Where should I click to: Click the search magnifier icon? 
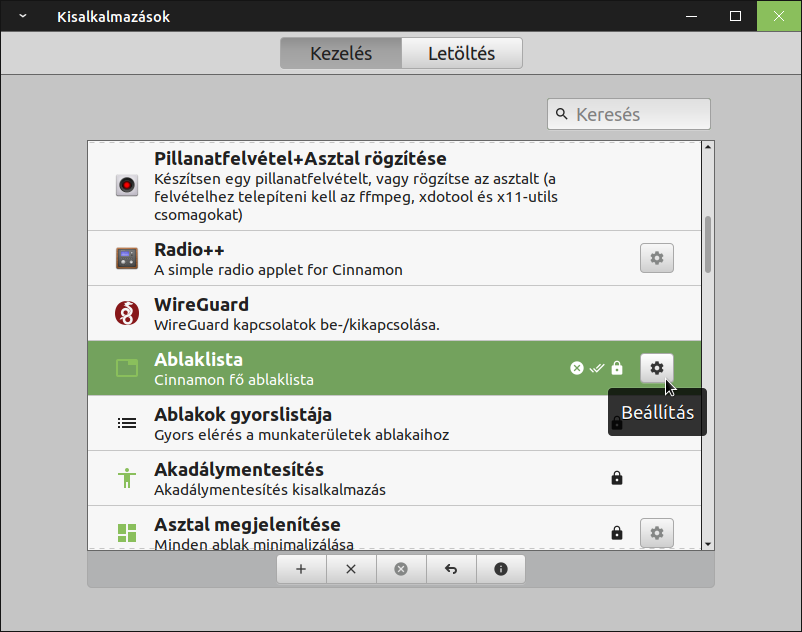click(x=562, y=114)
